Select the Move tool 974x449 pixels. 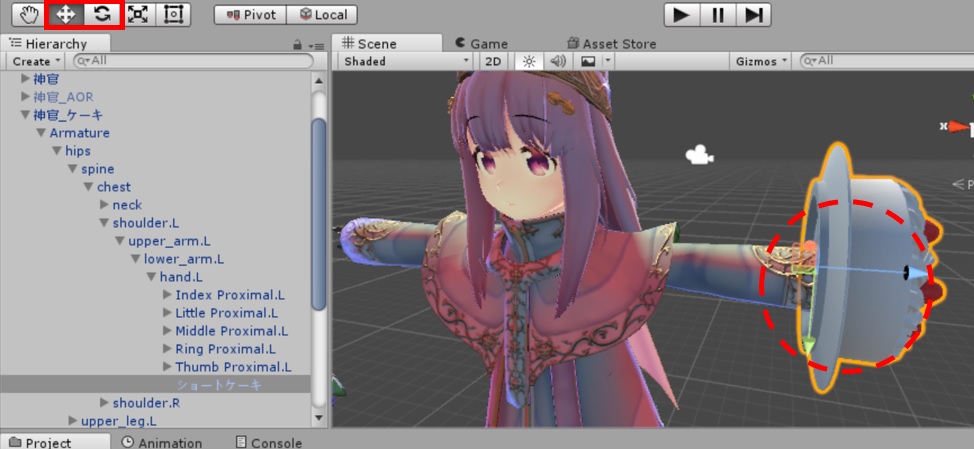point(65,14)
